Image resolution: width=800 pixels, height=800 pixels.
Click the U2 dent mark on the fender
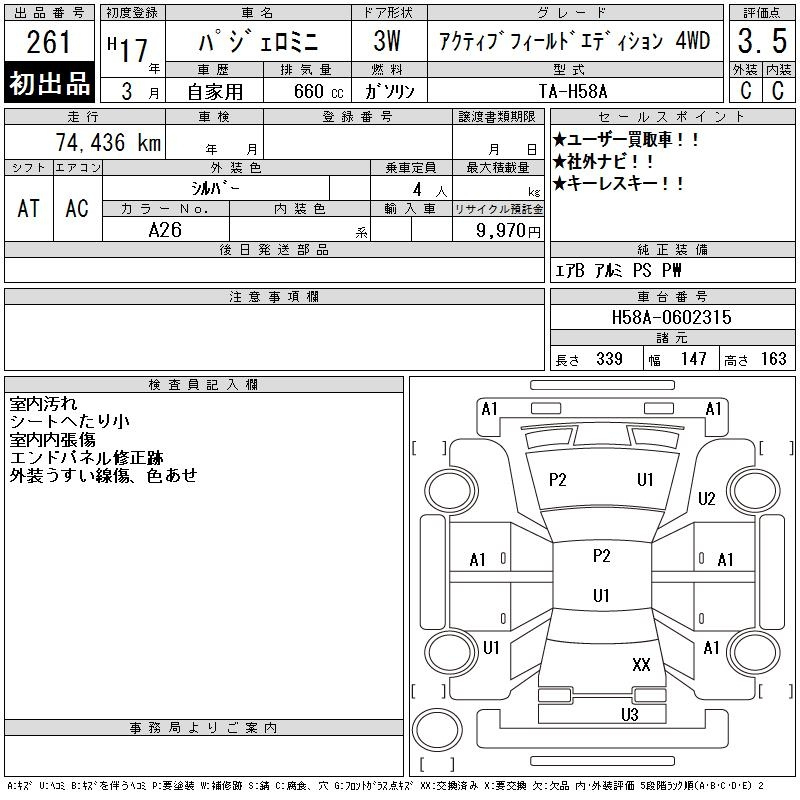point(707,499)
